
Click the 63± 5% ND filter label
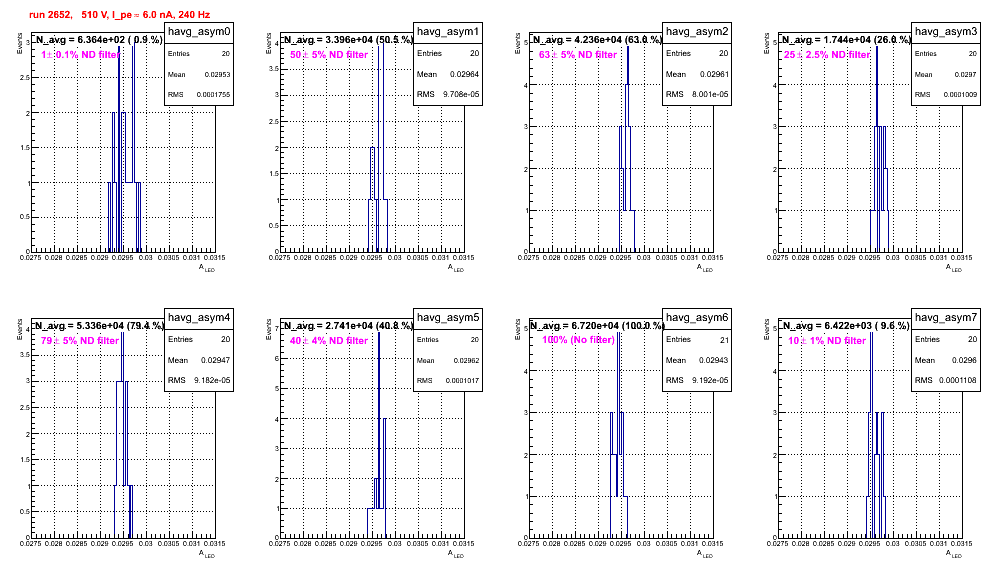578,55
